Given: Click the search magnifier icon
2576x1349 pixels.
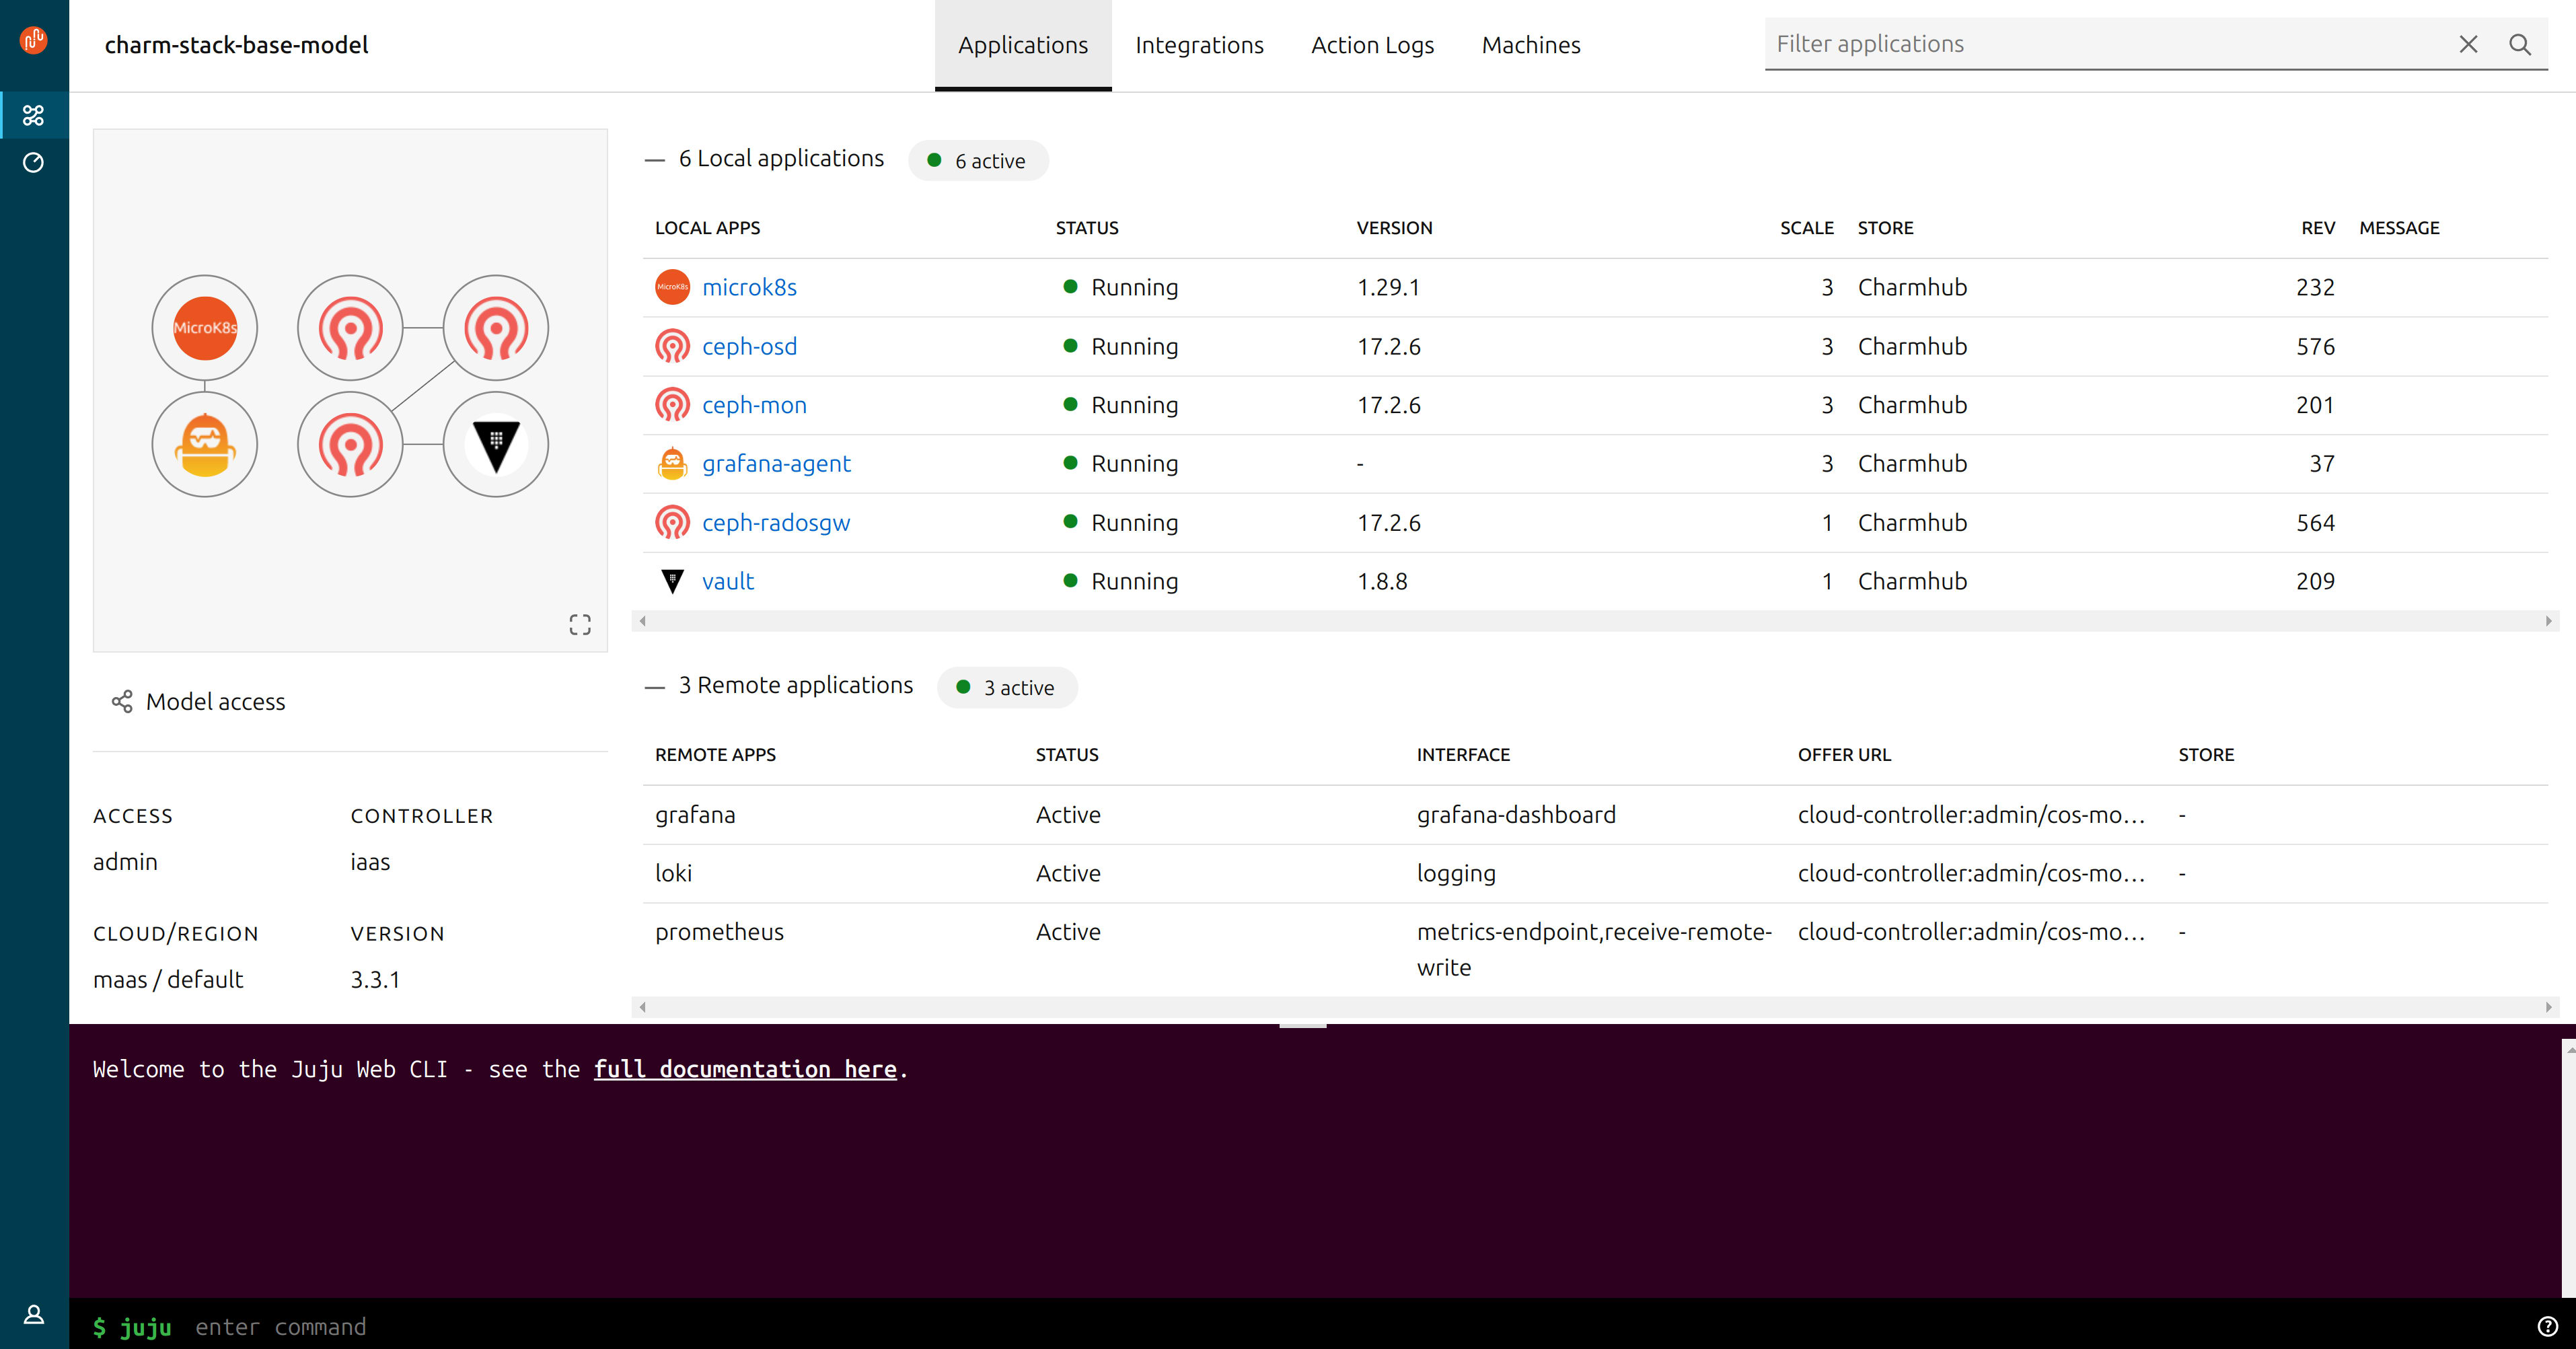Looking at the screenshot, I should pos(2520,44).
